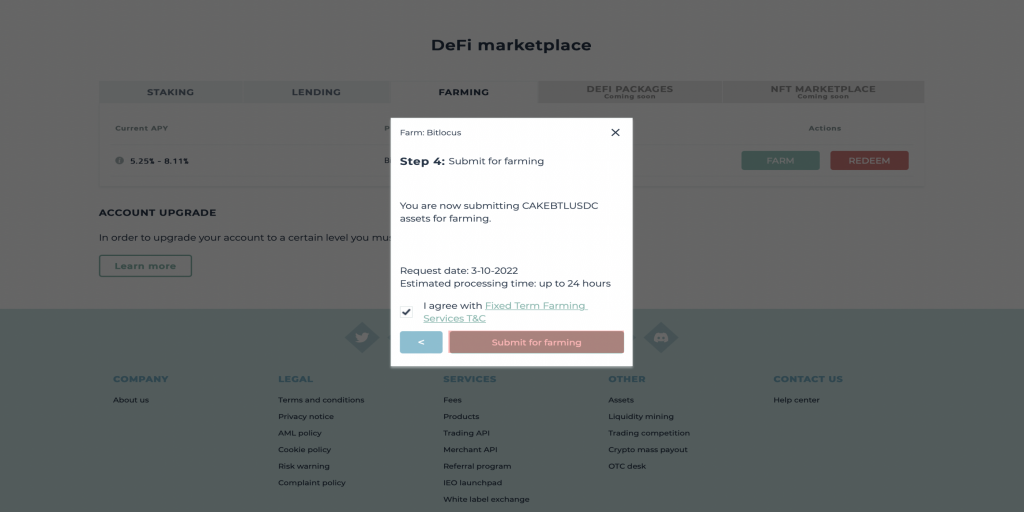The height and width of the screenshot is (512, 1024).
Task: Open Merchant API link
Action: click(470, 450)
